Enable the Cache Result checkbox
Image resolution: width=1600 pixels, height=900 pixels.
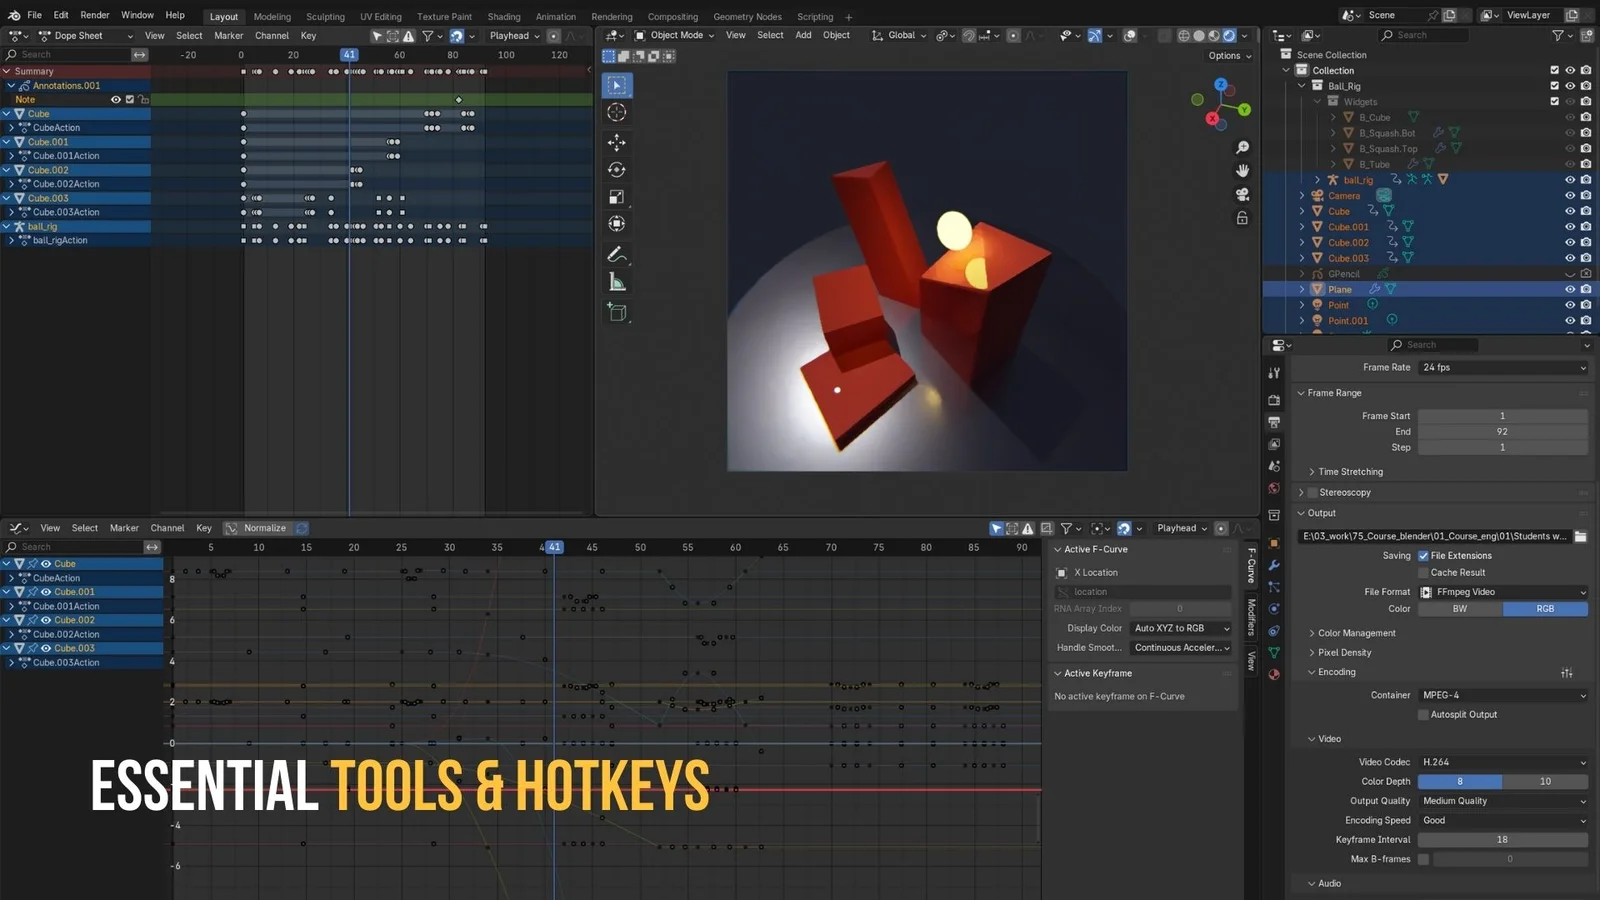pos(1423,572)
